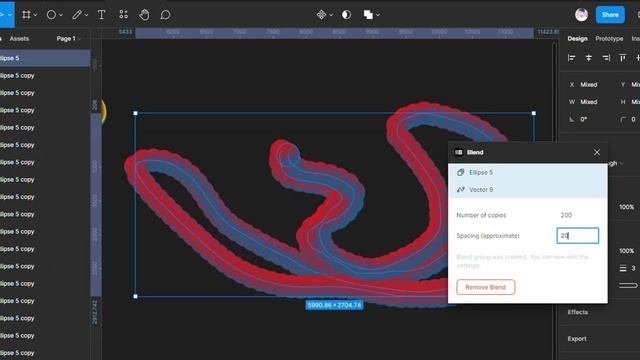Screen dimensions: 640x360
Task: Click the W width field showing Mixed
Action: pos(588,102)
